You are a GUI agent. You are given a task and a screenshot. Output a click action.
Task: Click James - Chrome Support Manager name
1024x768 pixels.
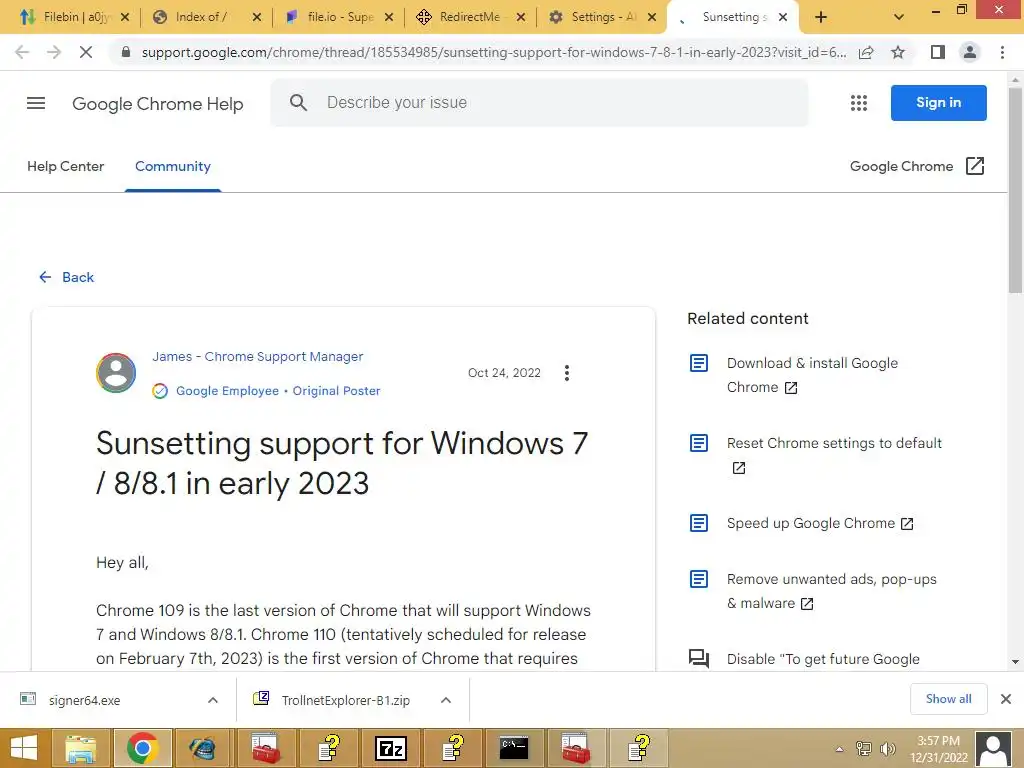257,357
